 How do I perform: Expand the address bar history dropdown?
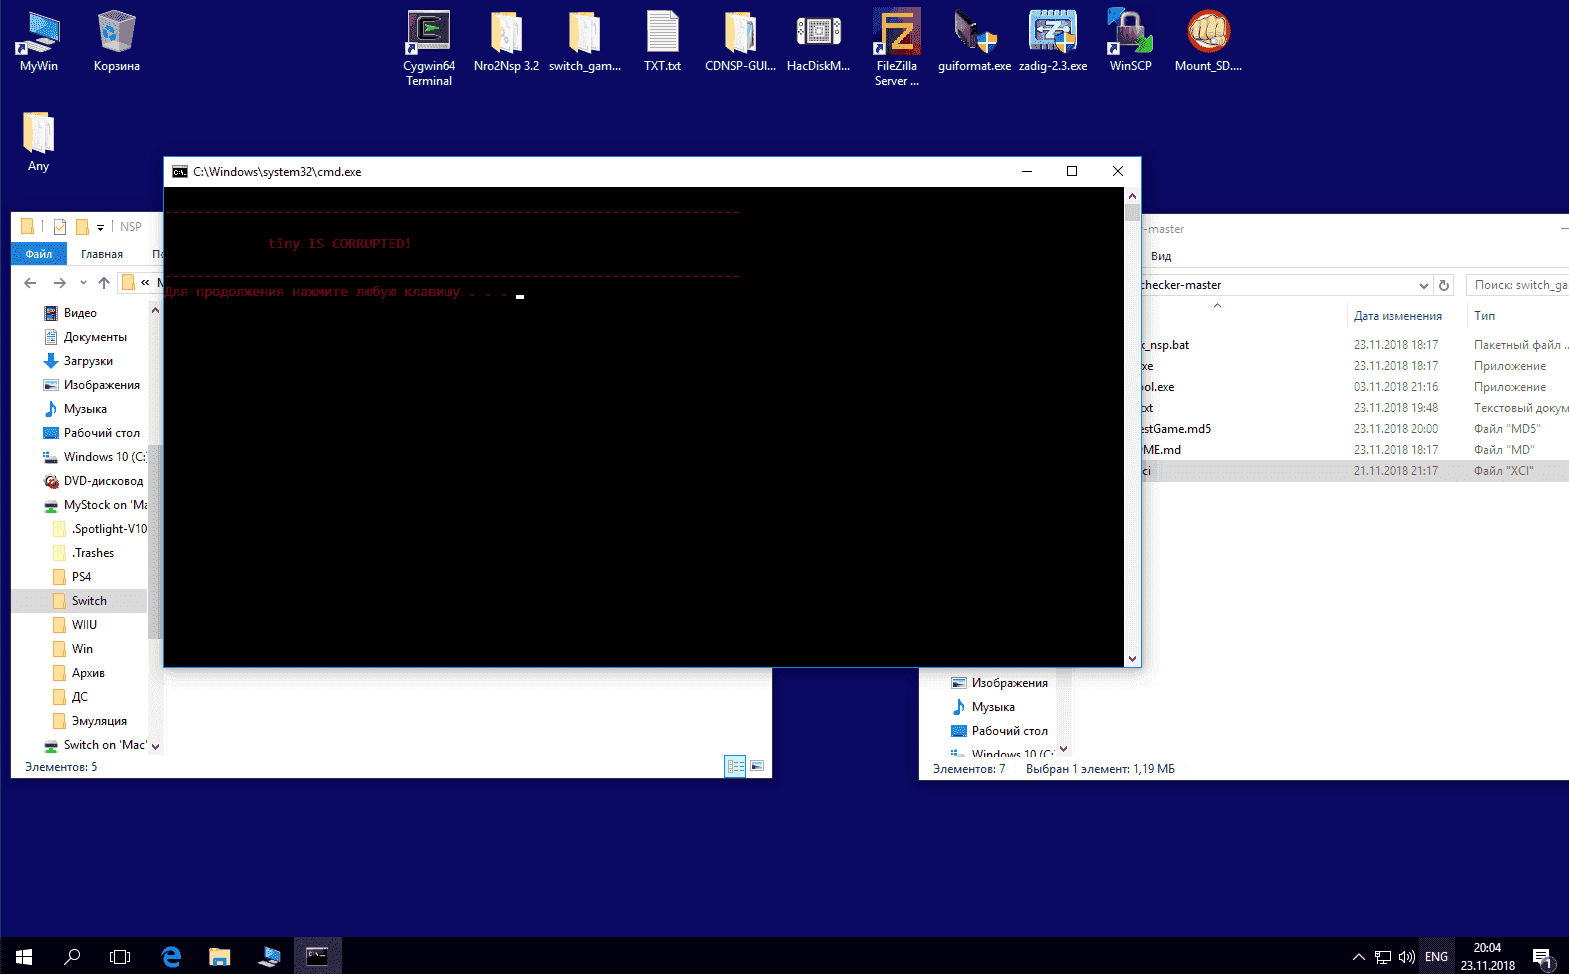1424,285
